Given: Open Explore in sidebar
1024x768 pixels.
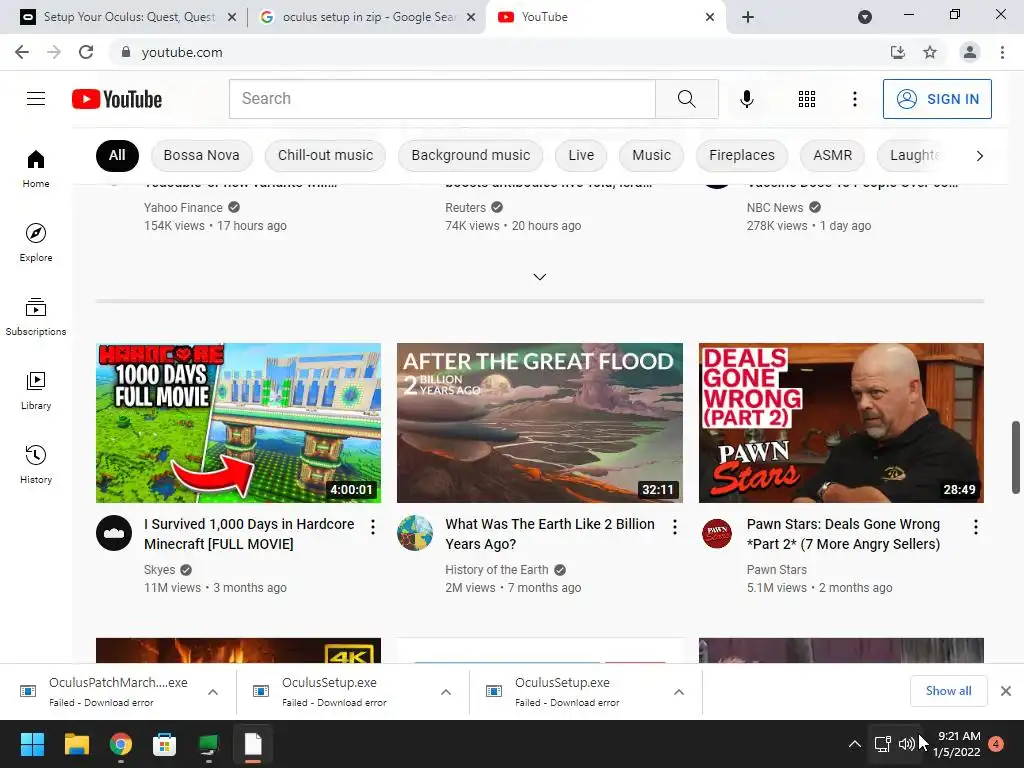Looking at the screenshot, I should tap(36, 242).
